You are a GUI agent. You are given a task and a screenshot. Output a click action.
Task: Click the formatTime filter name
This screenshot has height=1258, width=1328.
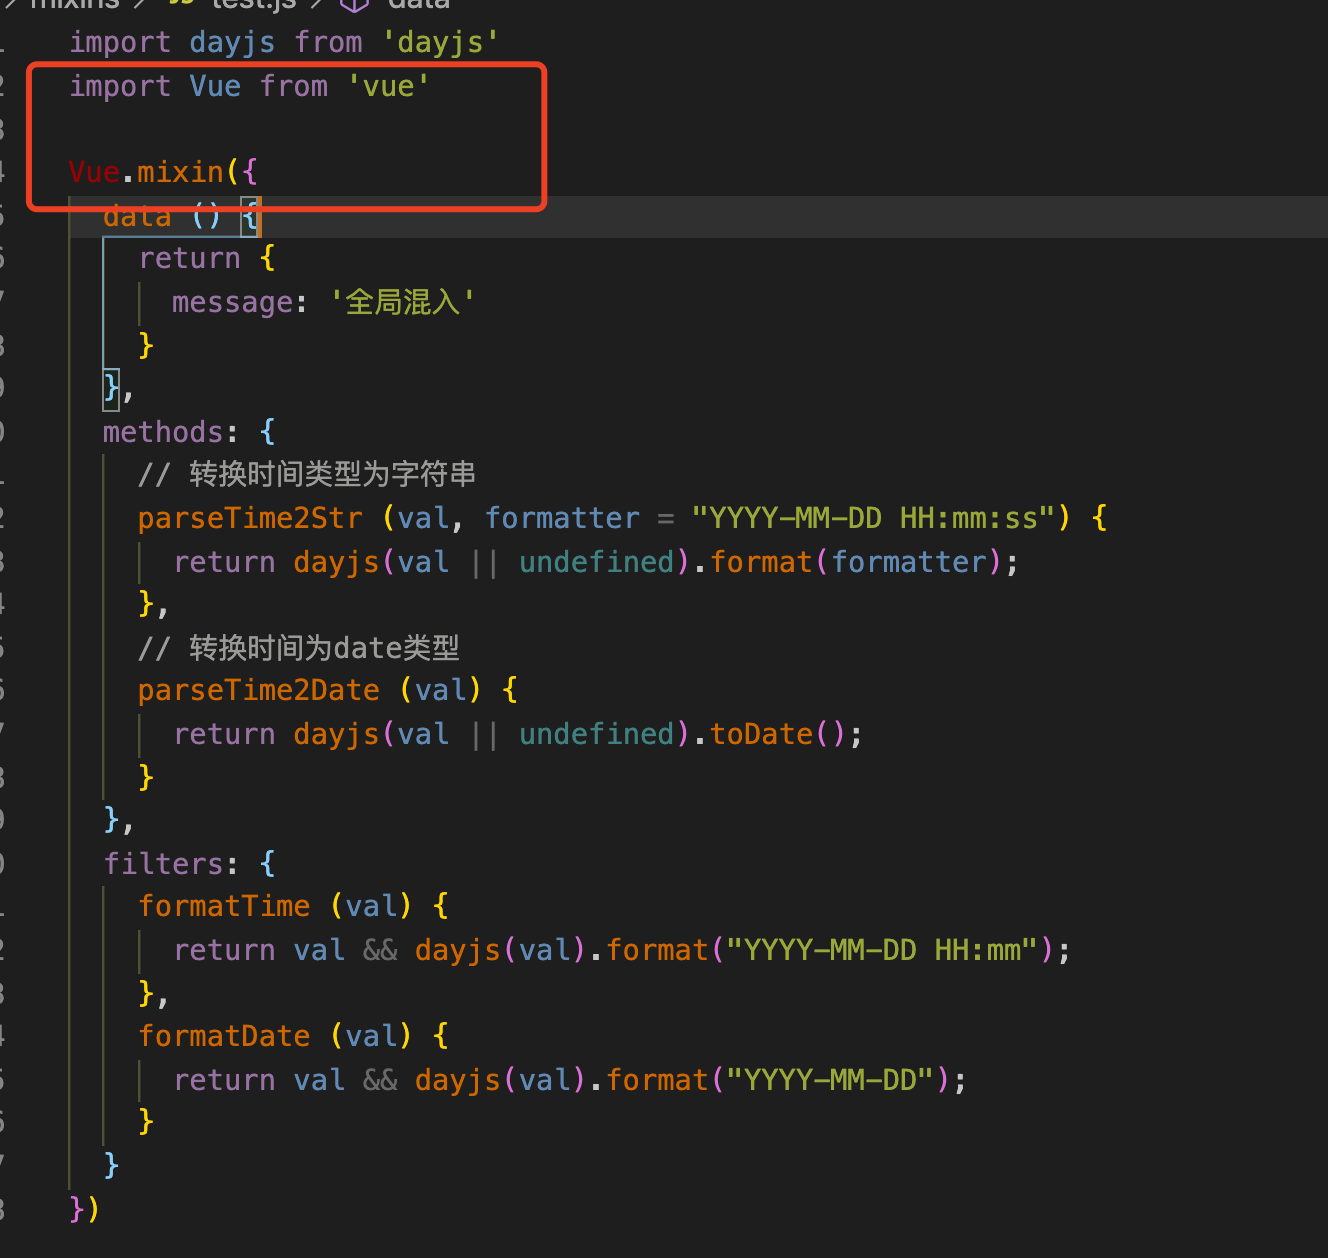[x=224, y=906]
